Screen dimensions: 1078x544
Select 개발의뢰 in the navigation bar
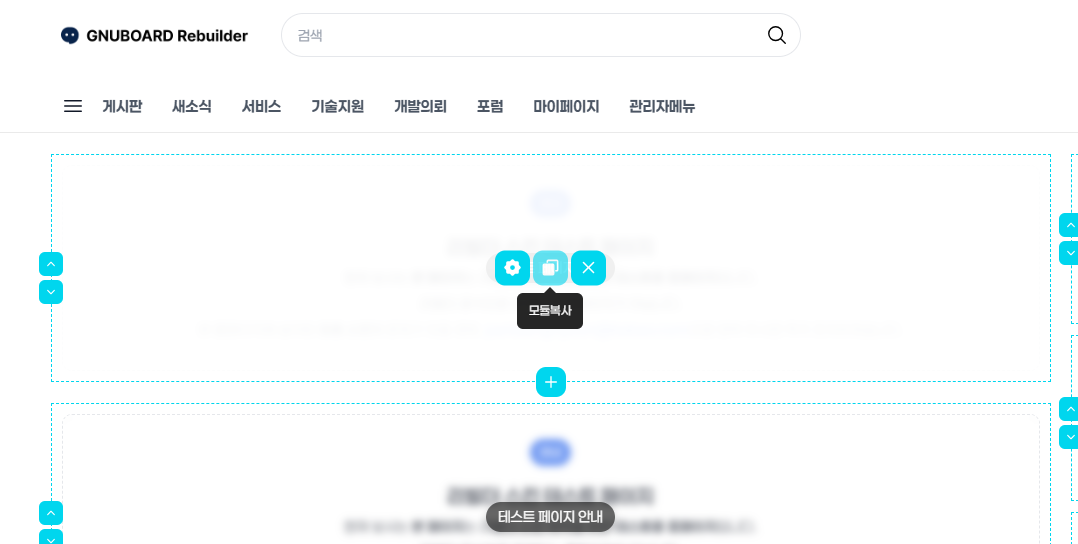420,106
